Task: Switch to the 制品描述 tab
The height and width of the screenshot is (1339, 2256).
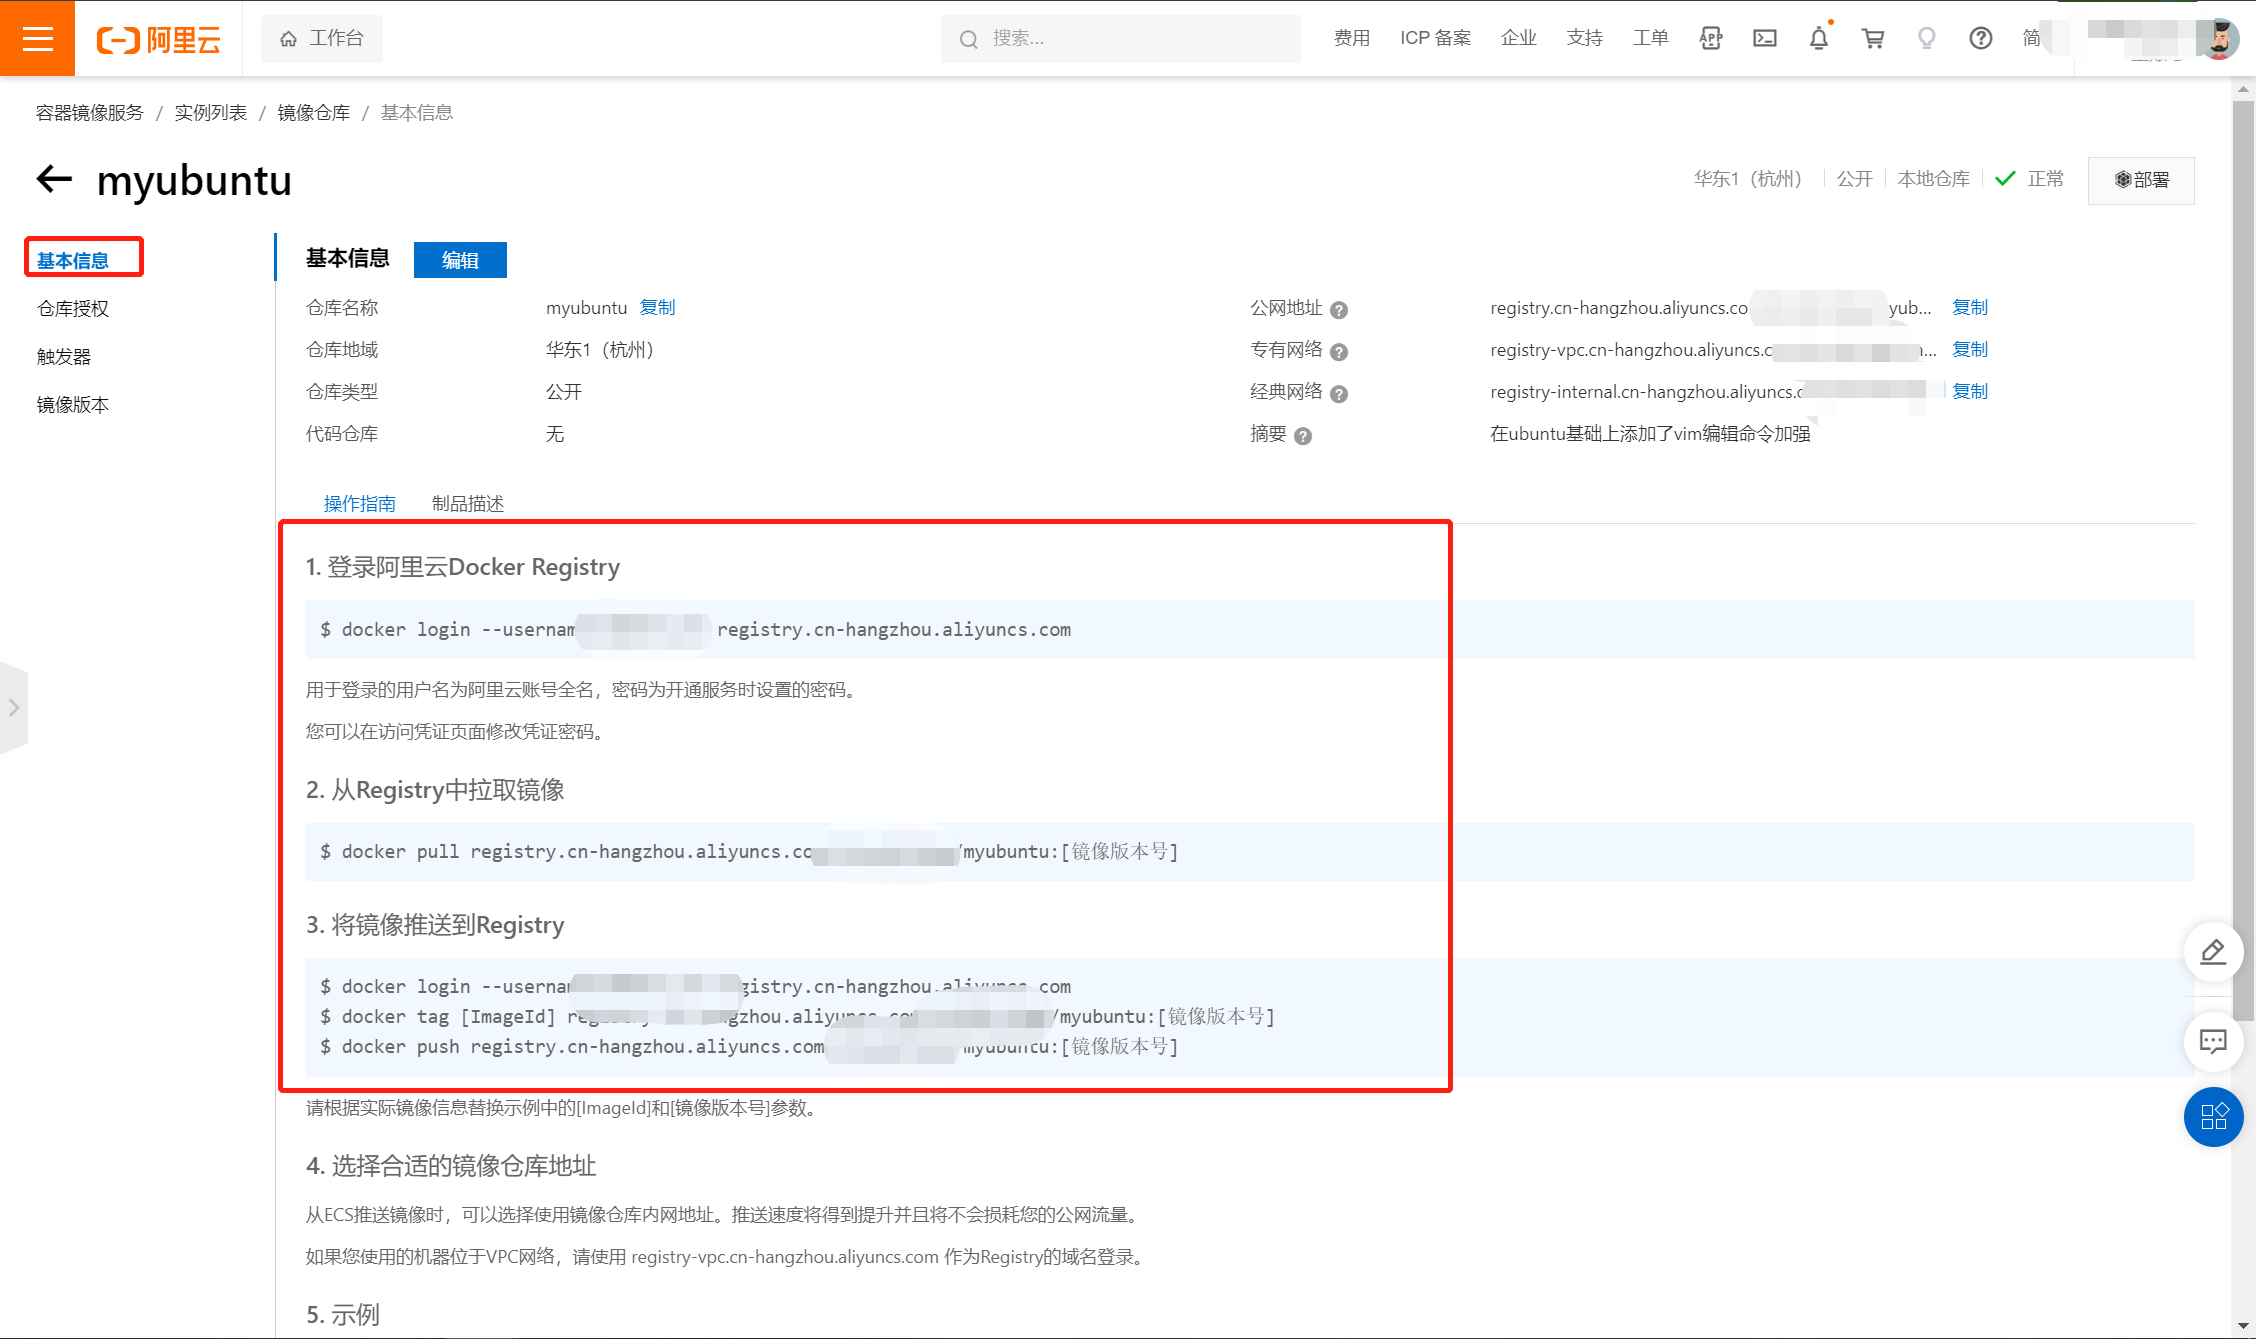Action: pos(468,503)
